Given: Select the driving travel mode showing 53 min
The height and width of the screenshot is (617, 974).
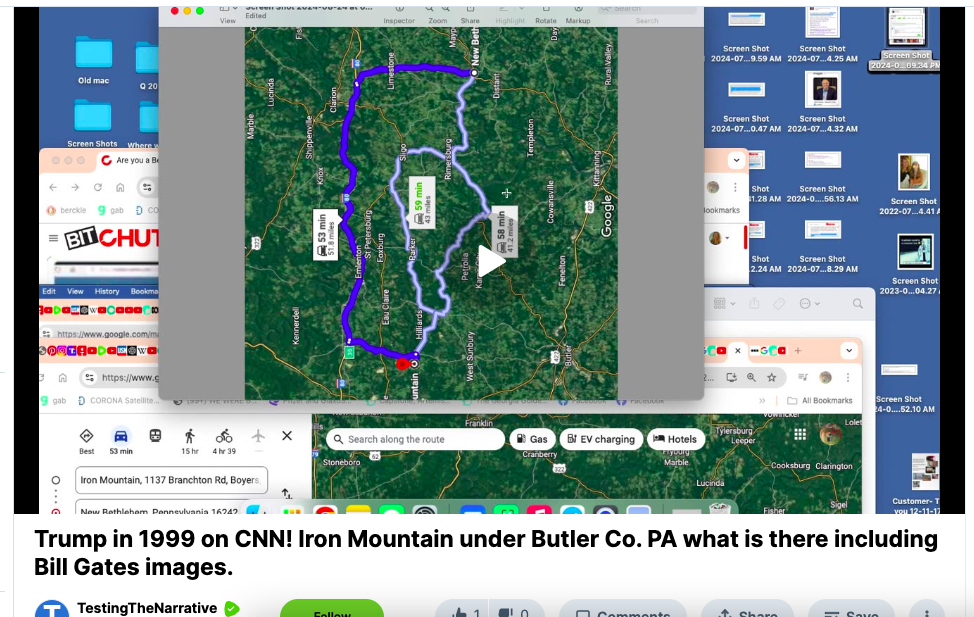Looking at the screenshot, I should point(121,440).
